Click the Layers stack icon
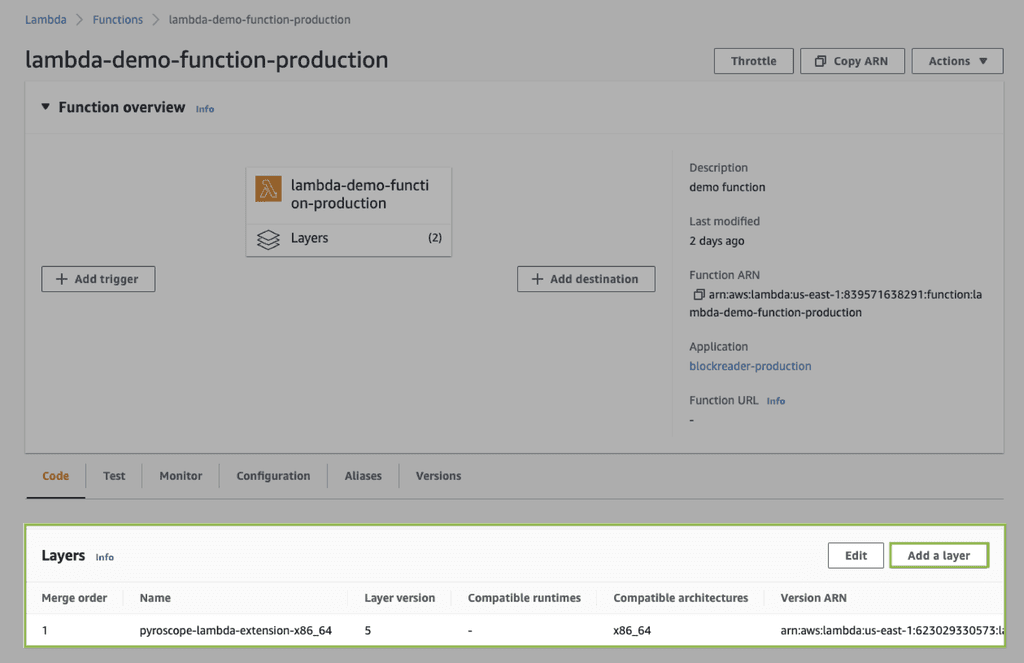 268,239
